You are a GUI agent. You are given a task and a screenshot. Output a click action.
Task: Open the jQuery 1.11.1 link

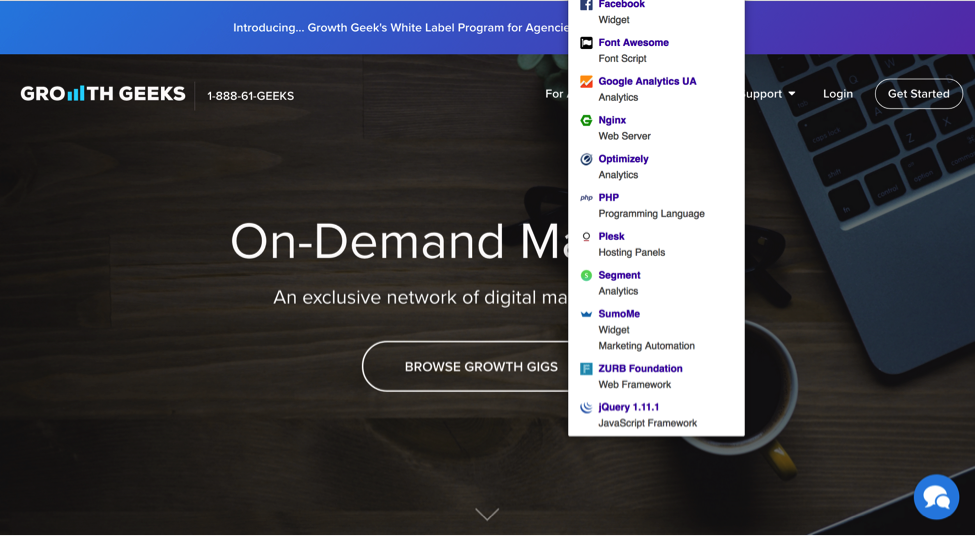point(629,407)
